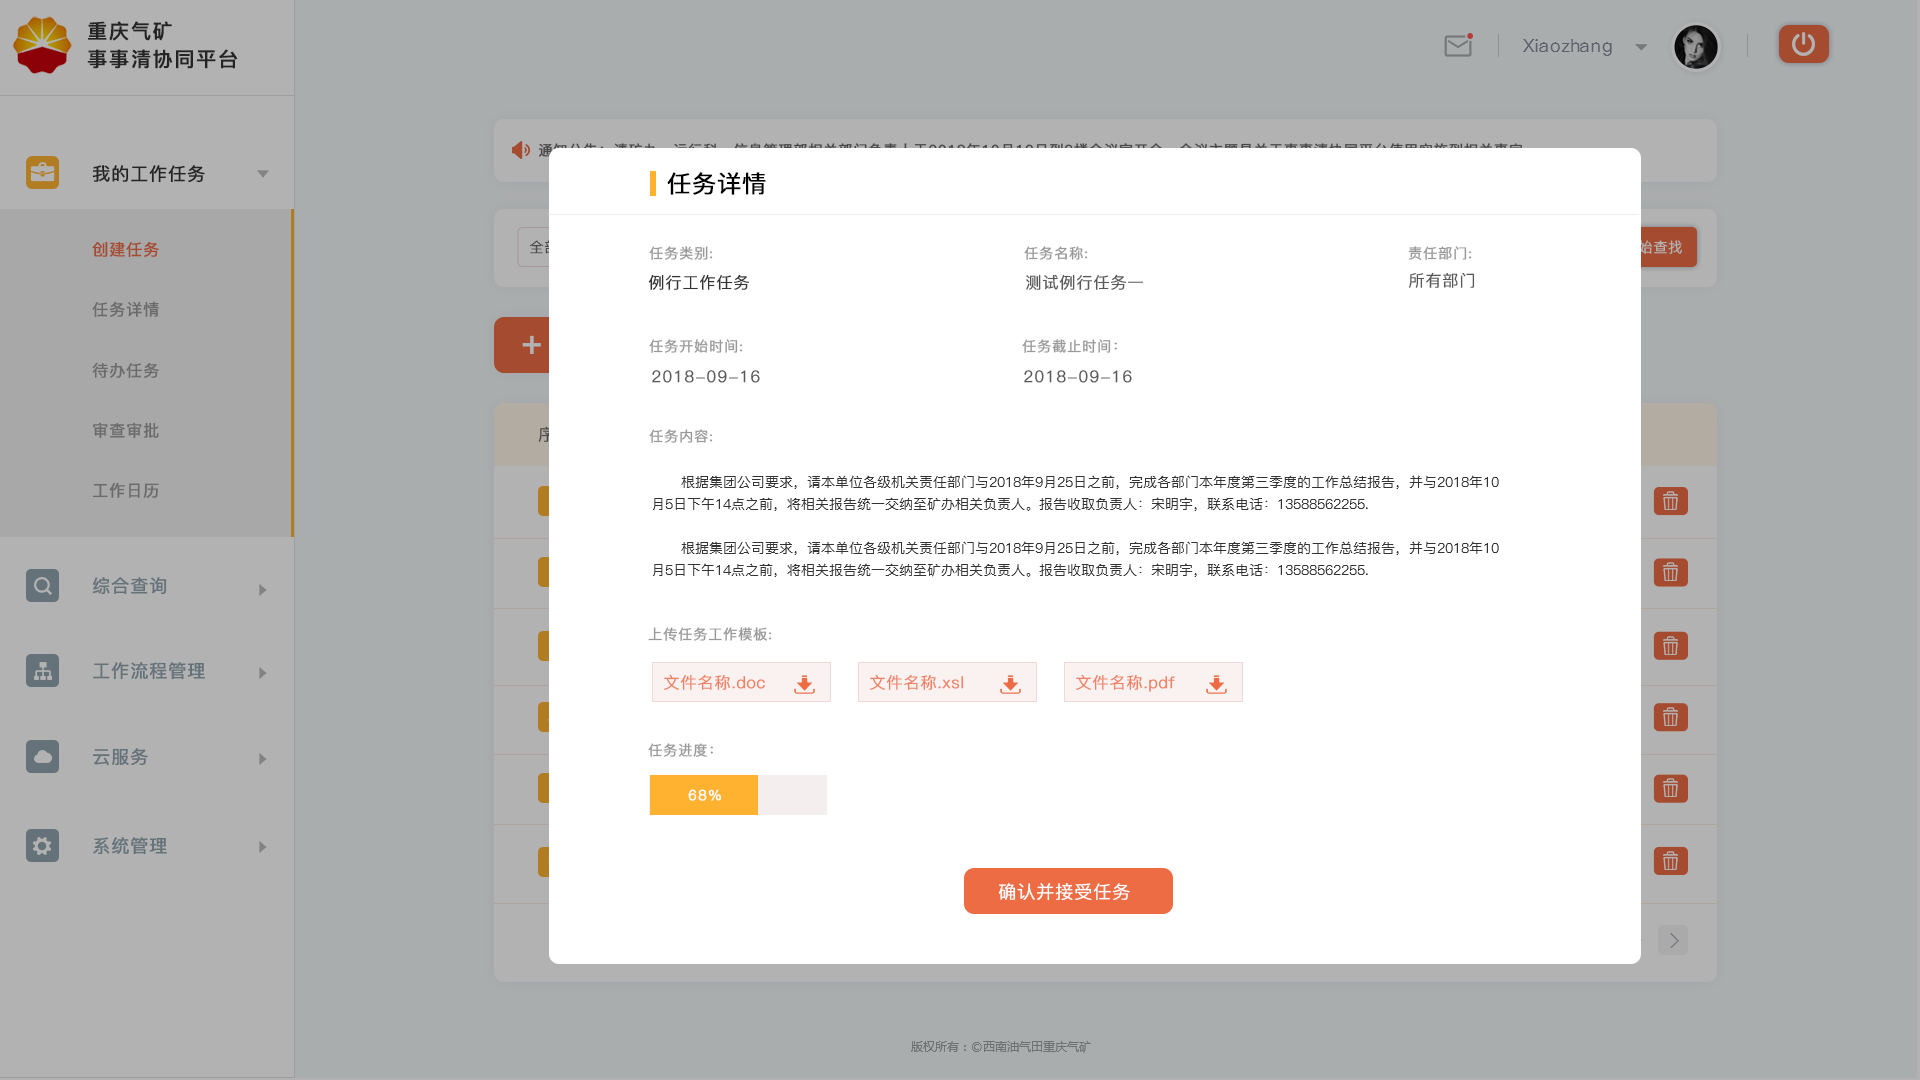Expand the 工作流程管理 section
Screen dimensions: 1920x1080
(x=262, y=672)
